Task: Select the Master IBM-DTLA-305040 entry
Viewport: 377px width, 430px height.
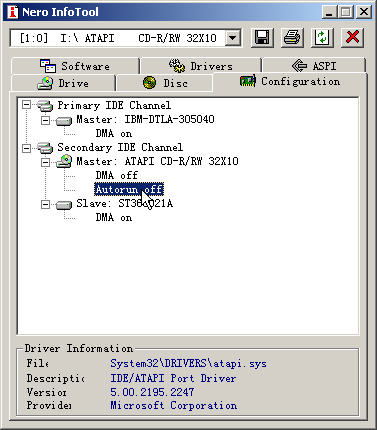Action: pyautogui.click(x=145, y=119)
